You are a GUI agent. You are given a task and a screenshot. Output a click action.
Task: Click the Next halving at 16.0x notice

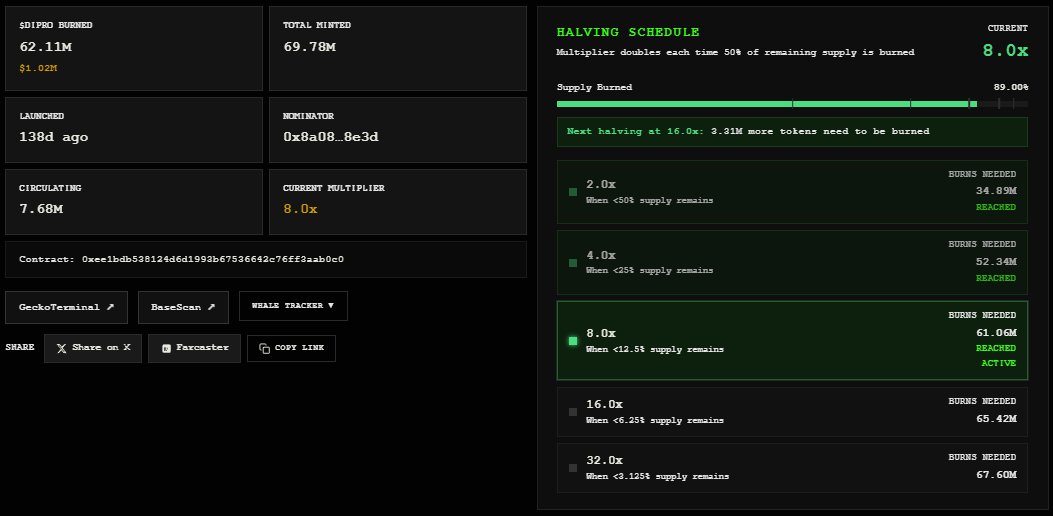tap(792, 132)
